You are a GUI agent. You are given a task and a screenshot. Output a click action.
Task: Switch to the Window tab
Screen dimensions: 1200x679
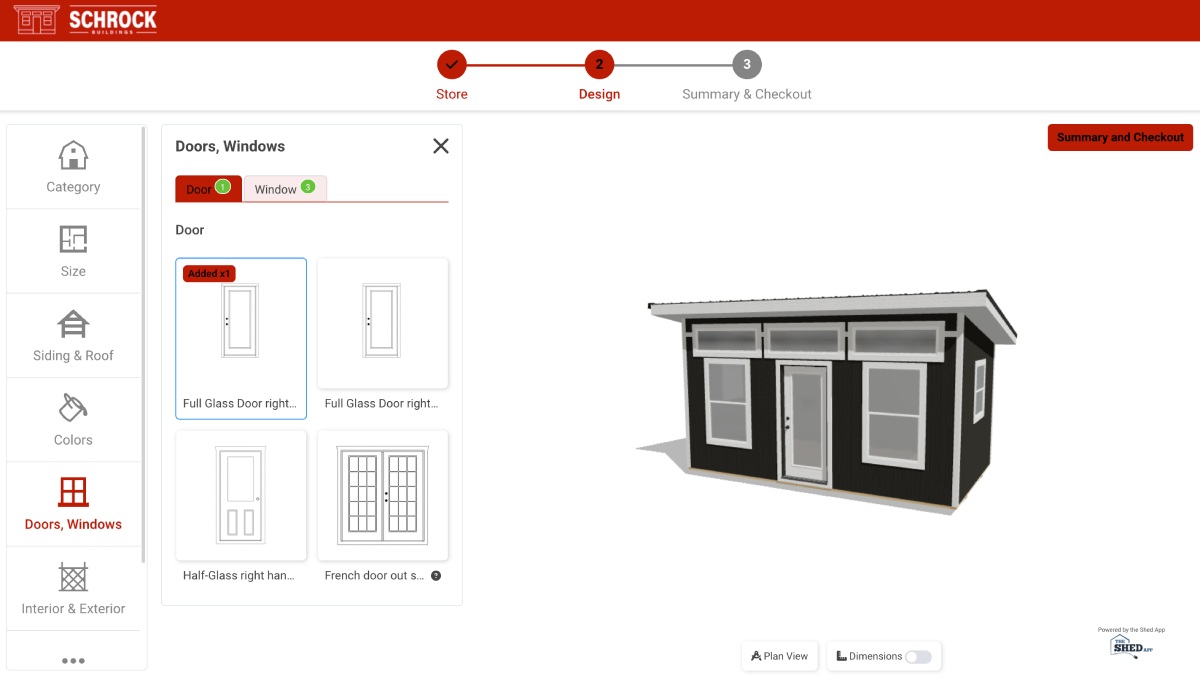tap(284, 189)
